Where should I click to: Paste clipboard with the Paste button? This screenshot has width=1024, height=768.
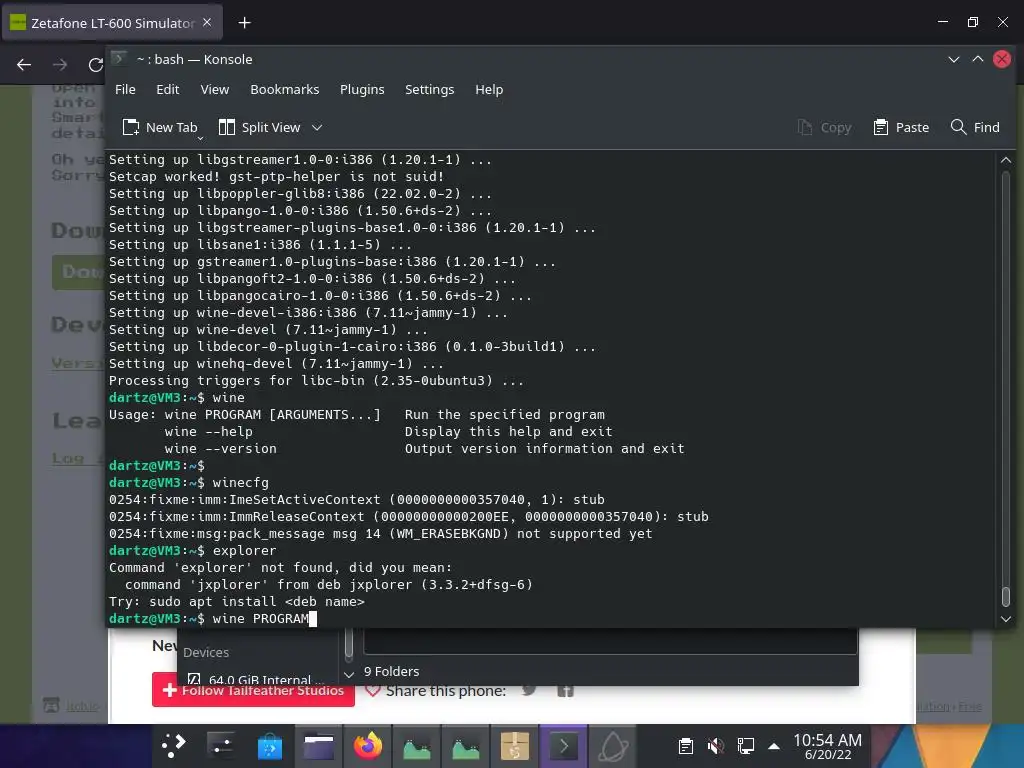[902, 127]
